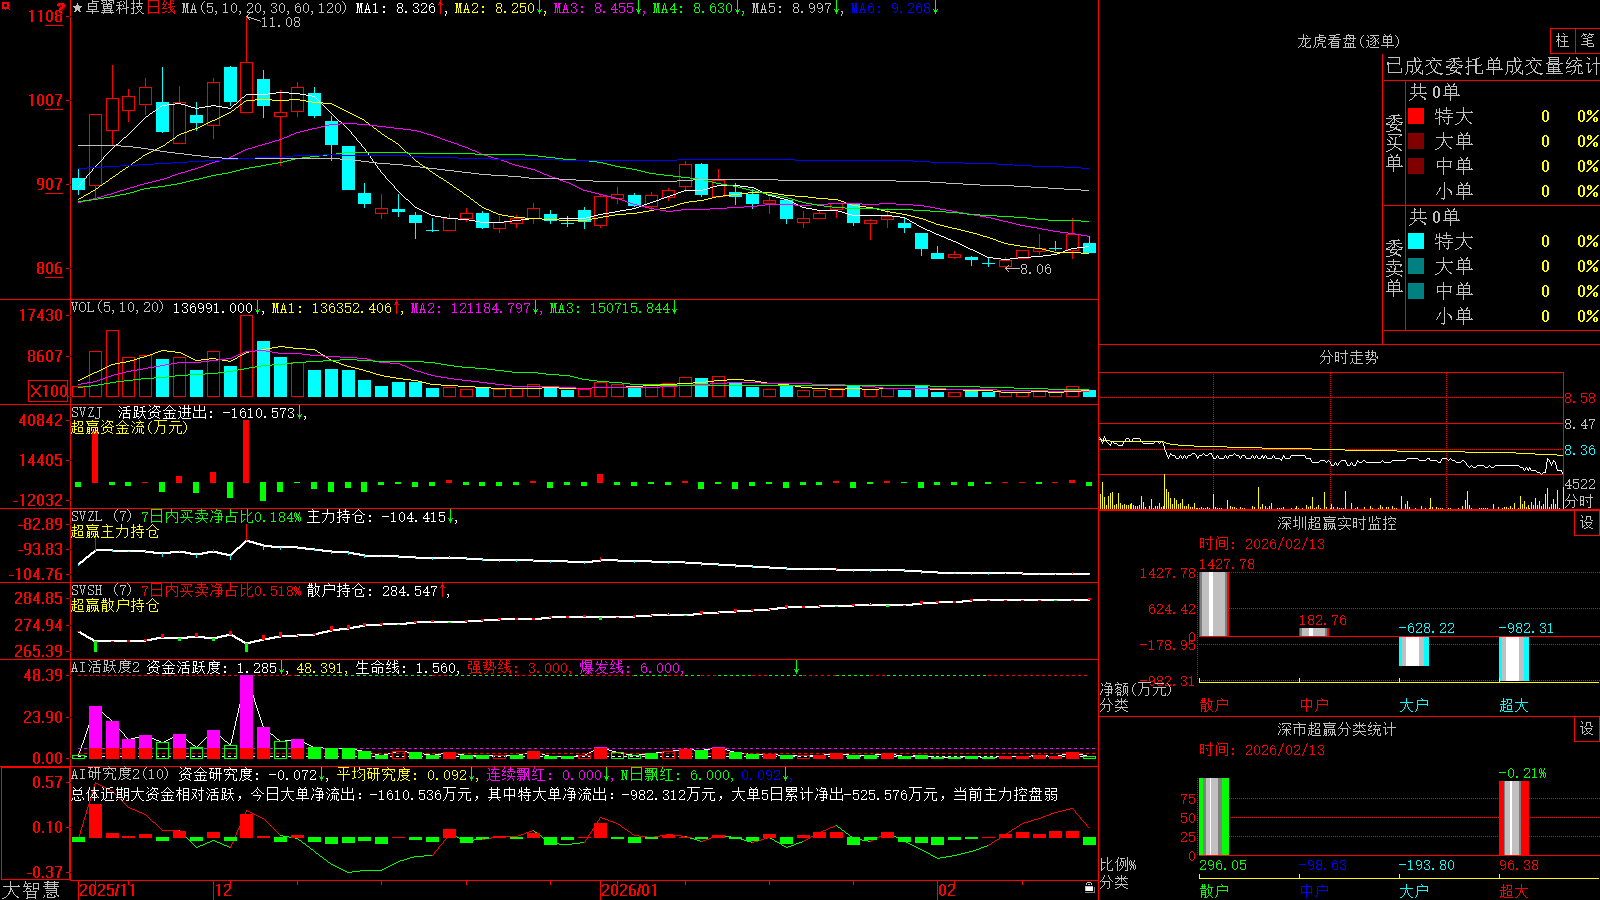The height and width of the screenshot is (900, 1600).
Task: Select the 12 month timeline marker
Action: tap(223, 890)
